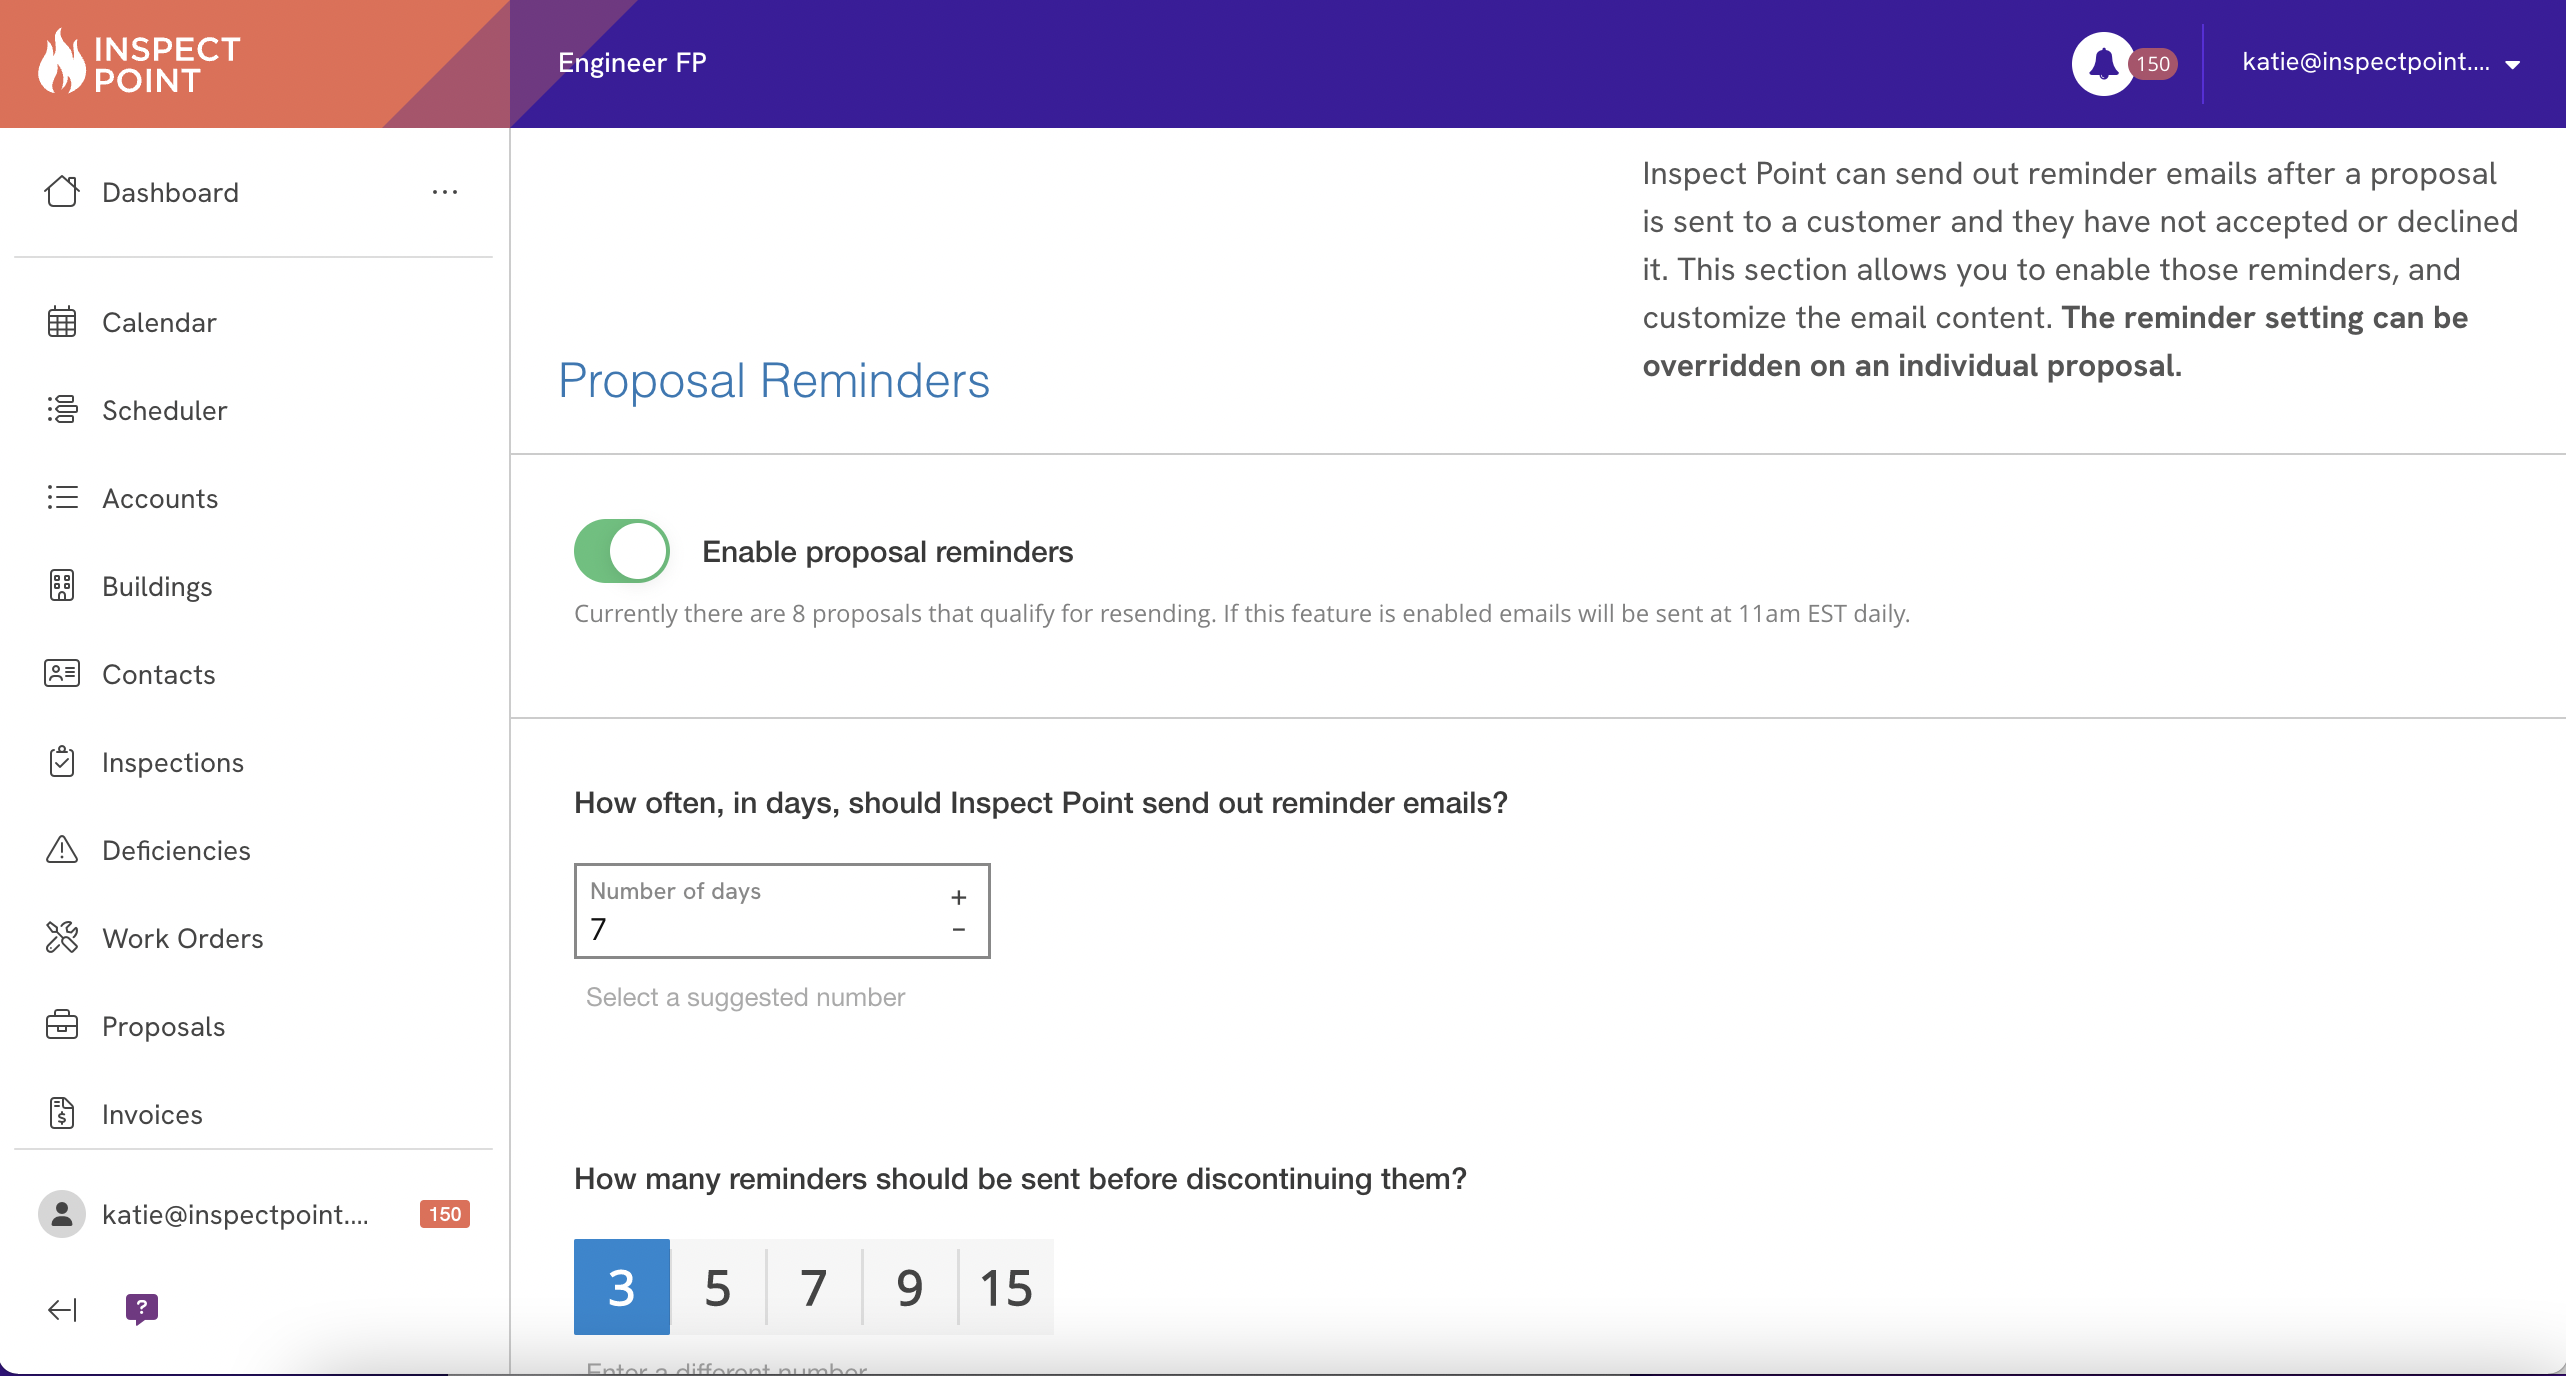Click the Proposals sidebar icon
This screenshot has width=2566, height=1376.
pyautogui.click(x=61, y=1025)
